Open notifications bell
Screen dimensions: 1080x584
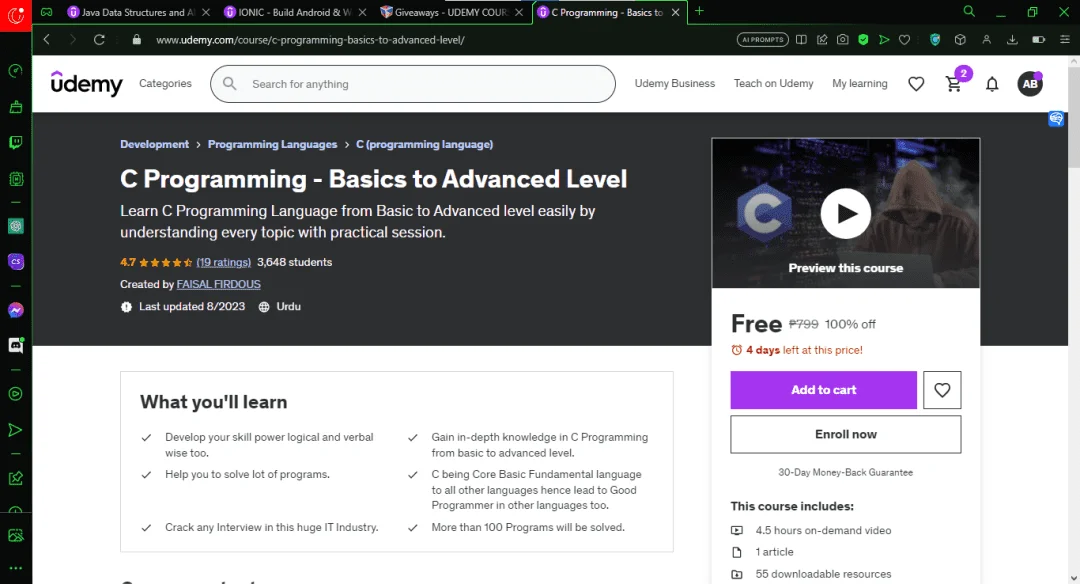point(992,84)
